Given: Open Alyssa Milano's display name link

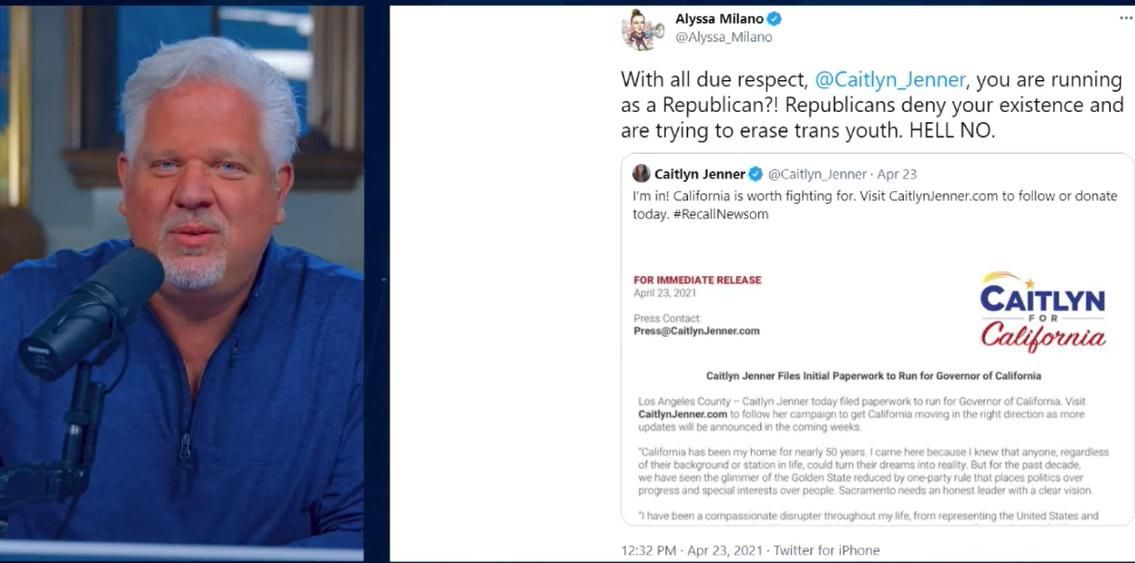Looking at the screenshot, I should [x=718, y=19].
